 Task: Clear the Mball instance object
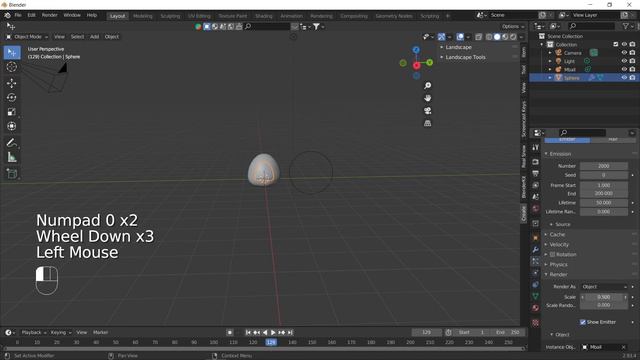tap(624, 347)
